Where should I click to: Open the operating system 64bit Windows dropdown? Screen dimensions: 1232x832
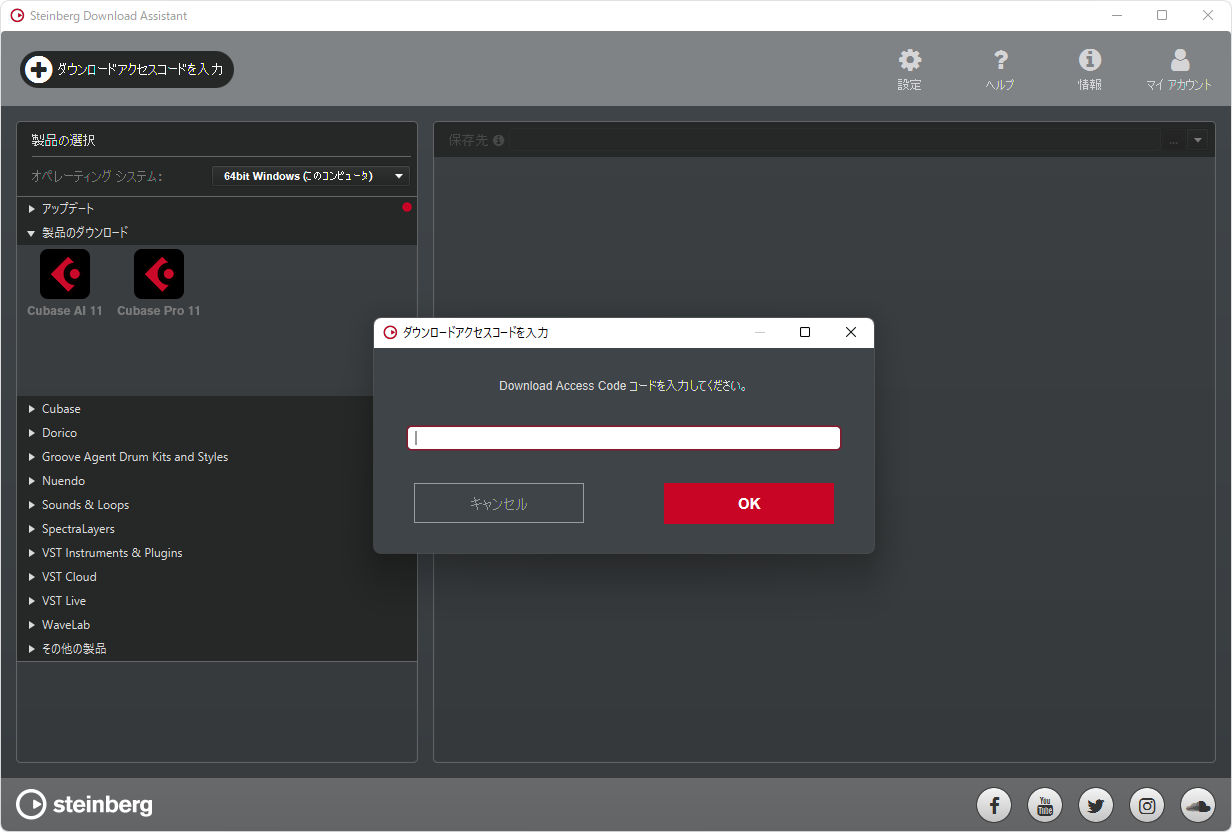pos(311,176)
